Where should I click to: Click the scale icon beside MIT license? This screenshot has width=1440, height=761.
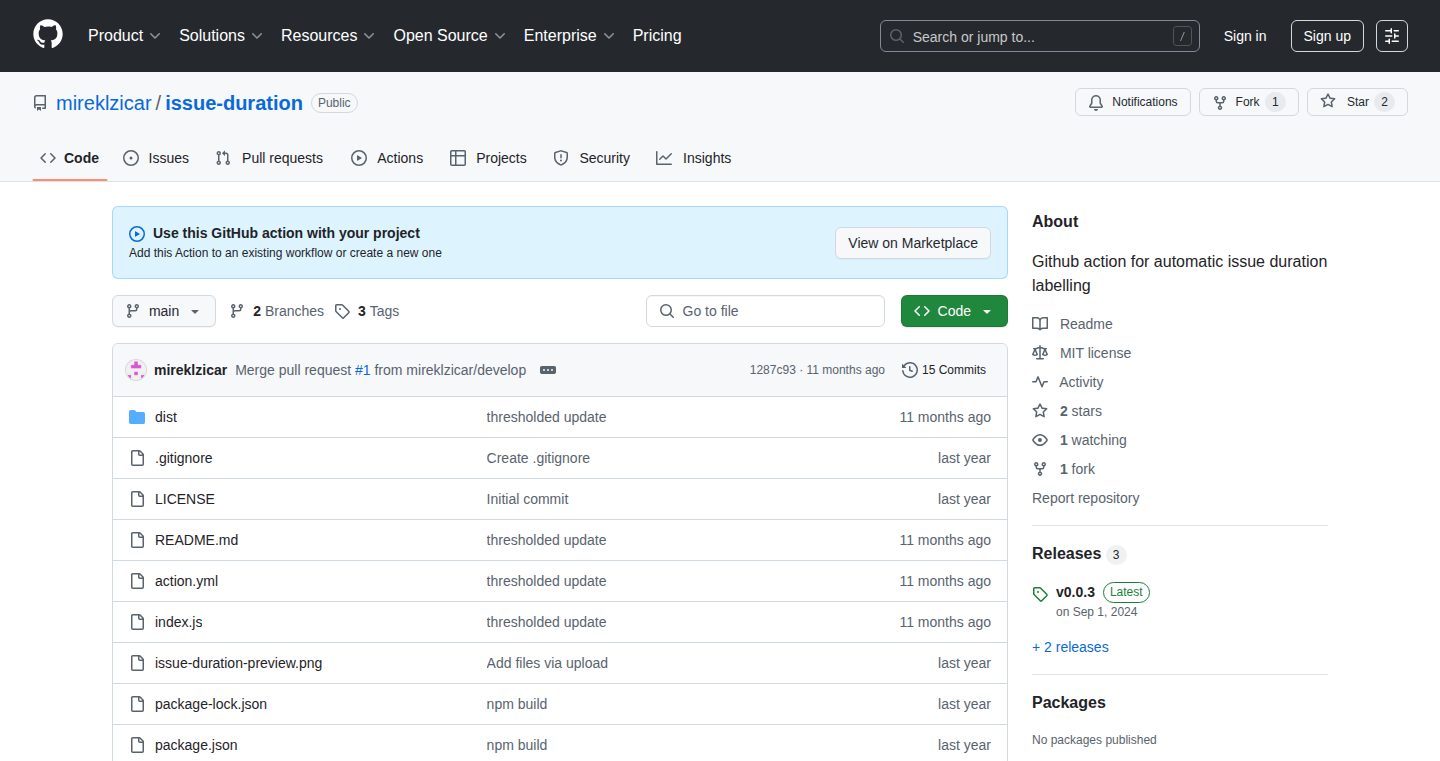click(x=1040, y=353)
